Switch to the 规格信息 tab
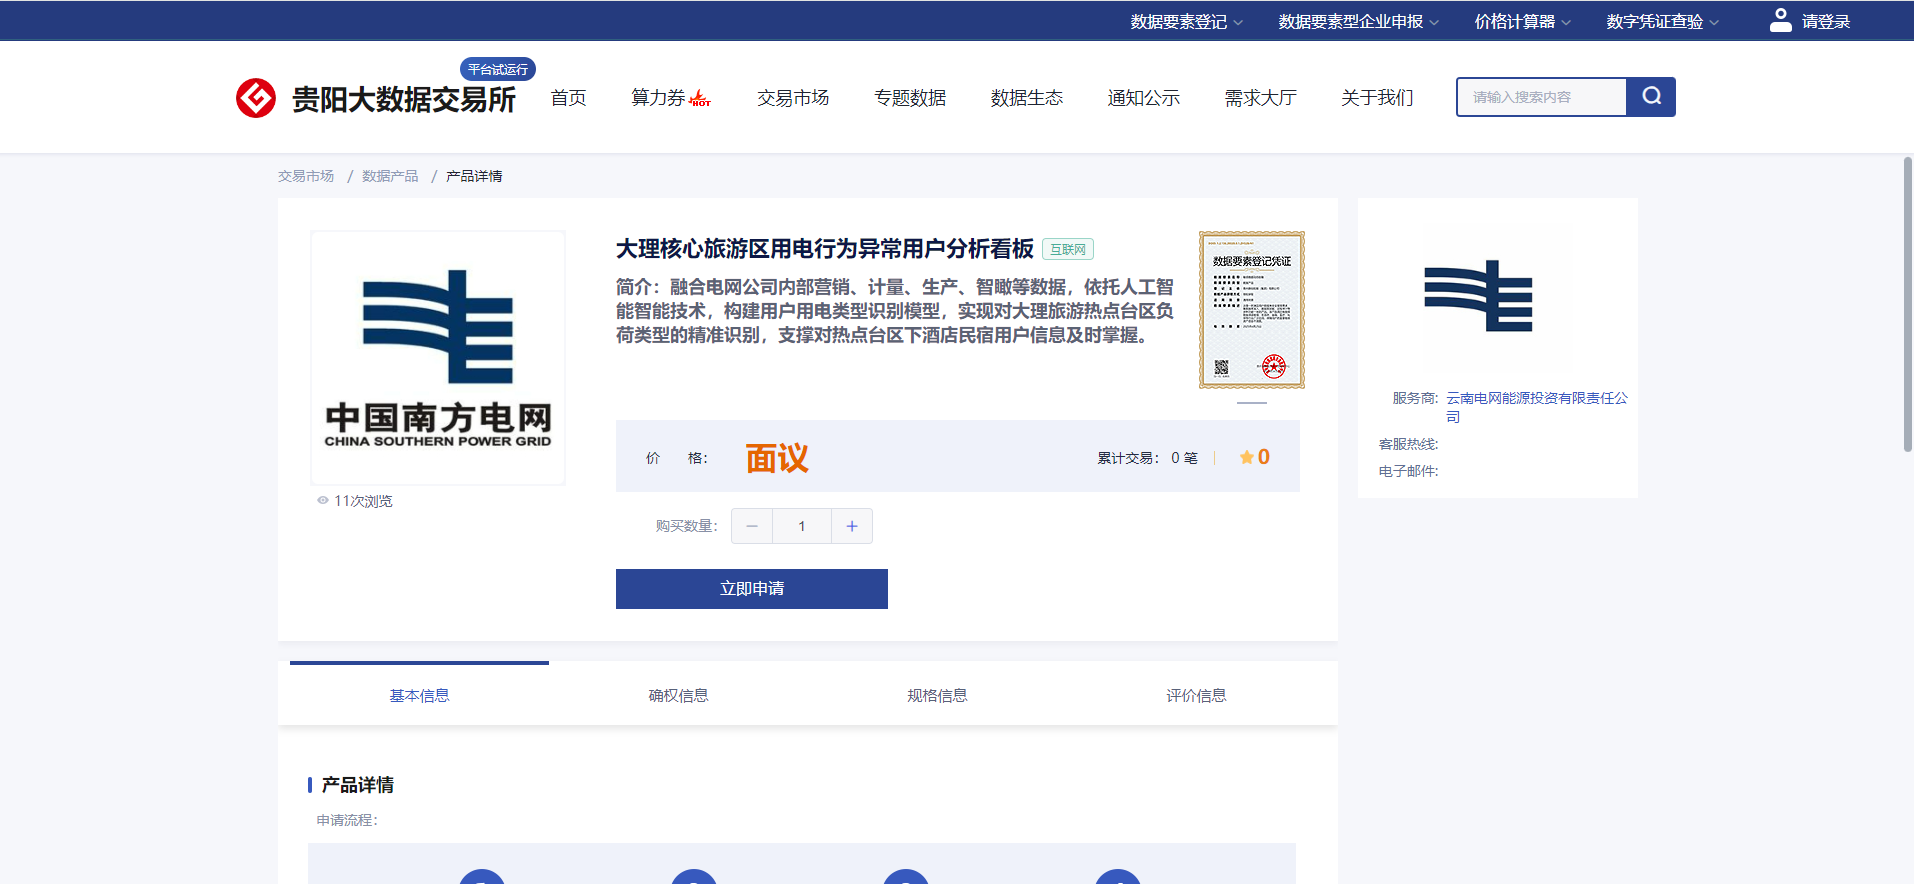Image resolution: width=1914 pixels, height=884 pixels. 937,695
